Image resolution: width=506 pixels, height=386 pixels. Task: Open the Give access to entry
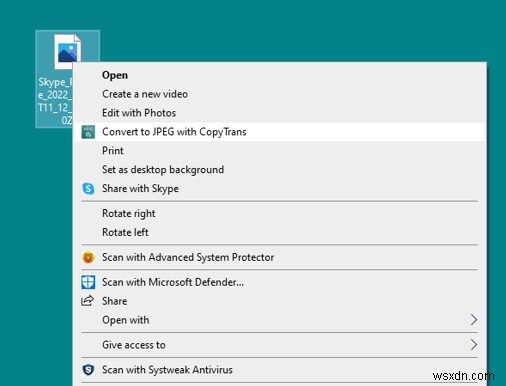coord(279,345)
